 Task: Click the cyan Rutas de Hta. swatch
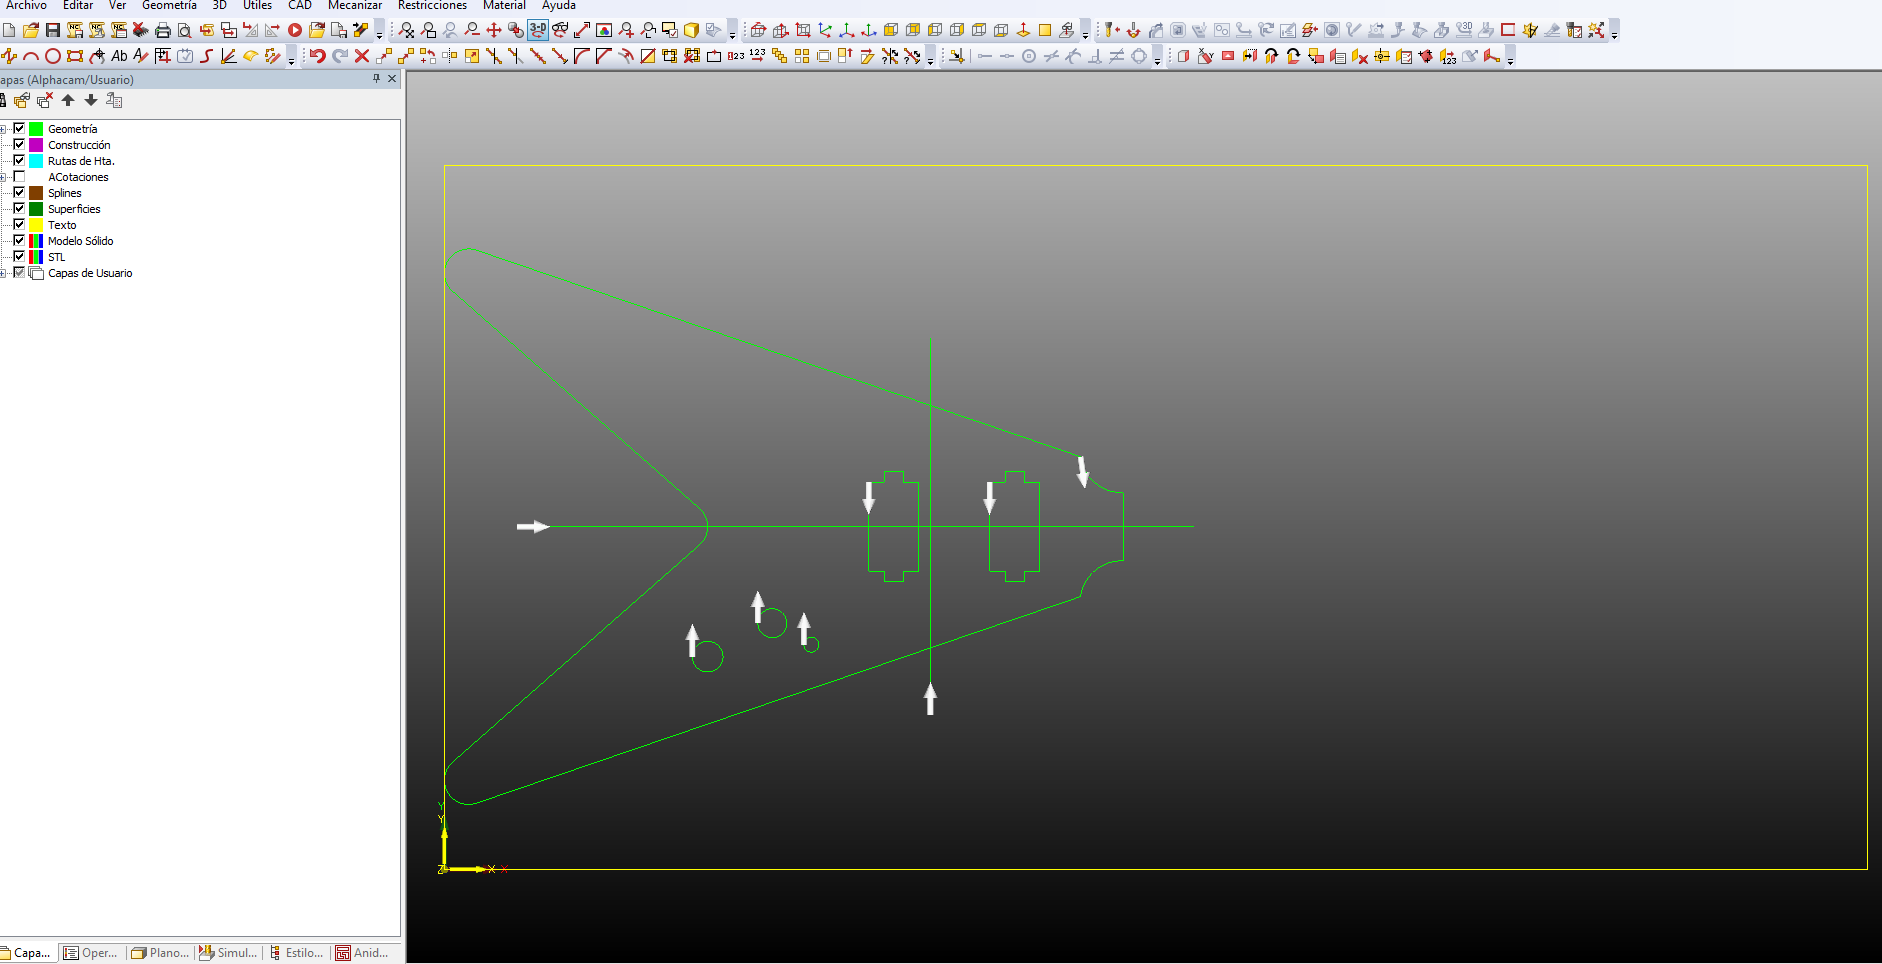tap(36, 160)
